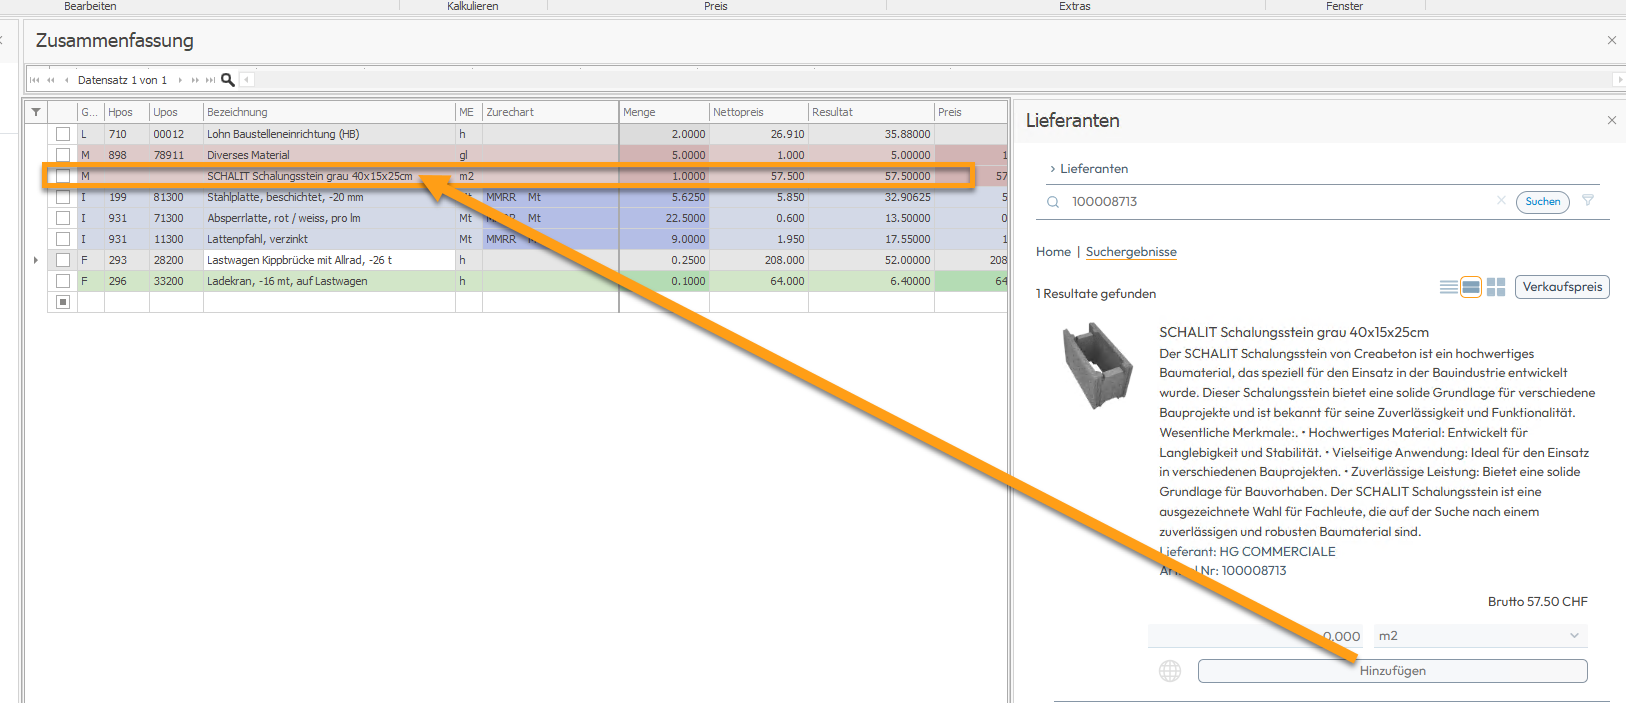1626x703 pixels.
Task: Select the cell 'Lattenpfahl, verzinkt'
Action: (329, 239)
